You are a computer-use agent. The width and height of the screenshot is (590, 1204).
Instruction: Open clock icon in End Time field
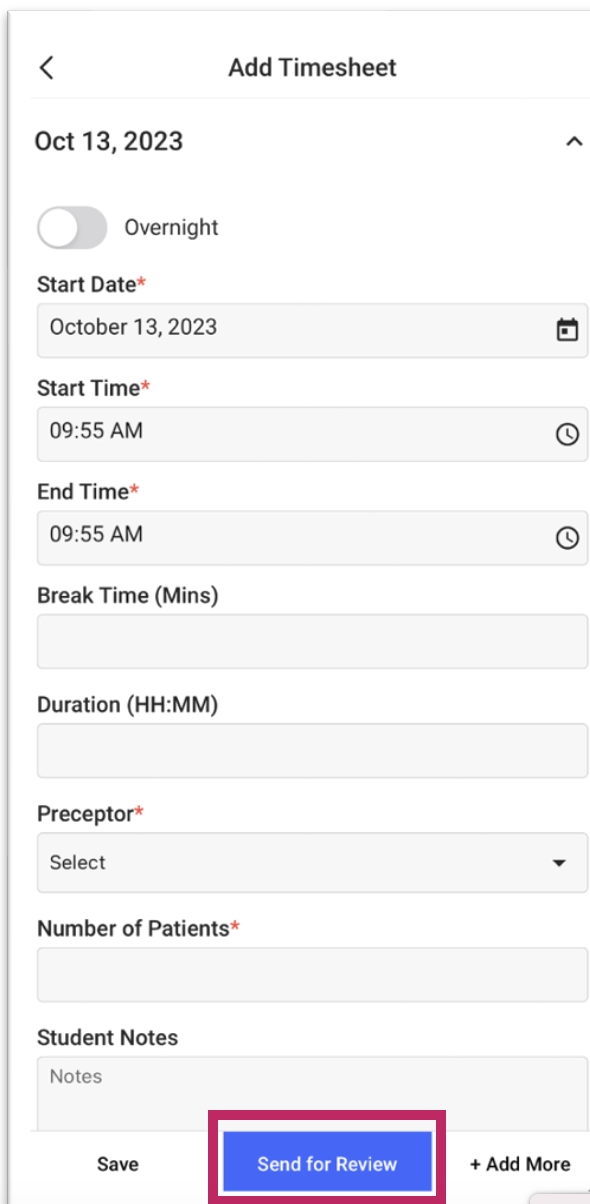[567, 538]
